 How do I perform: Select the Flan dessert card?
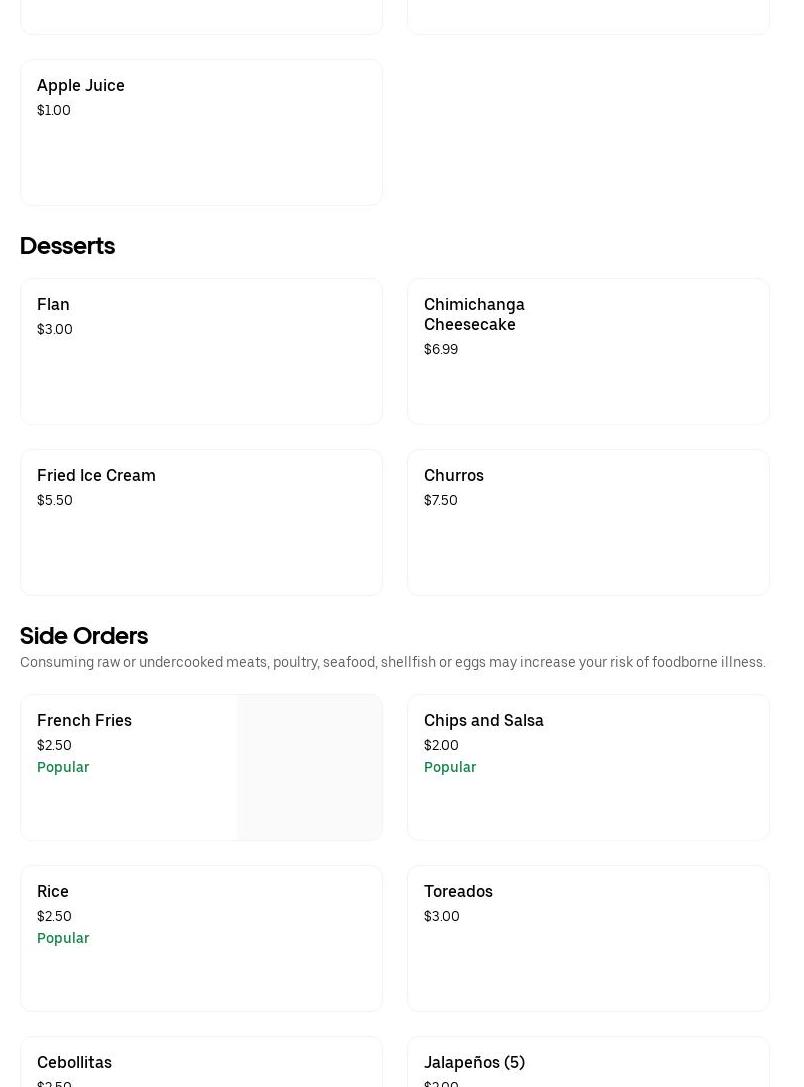coord(201,351)
